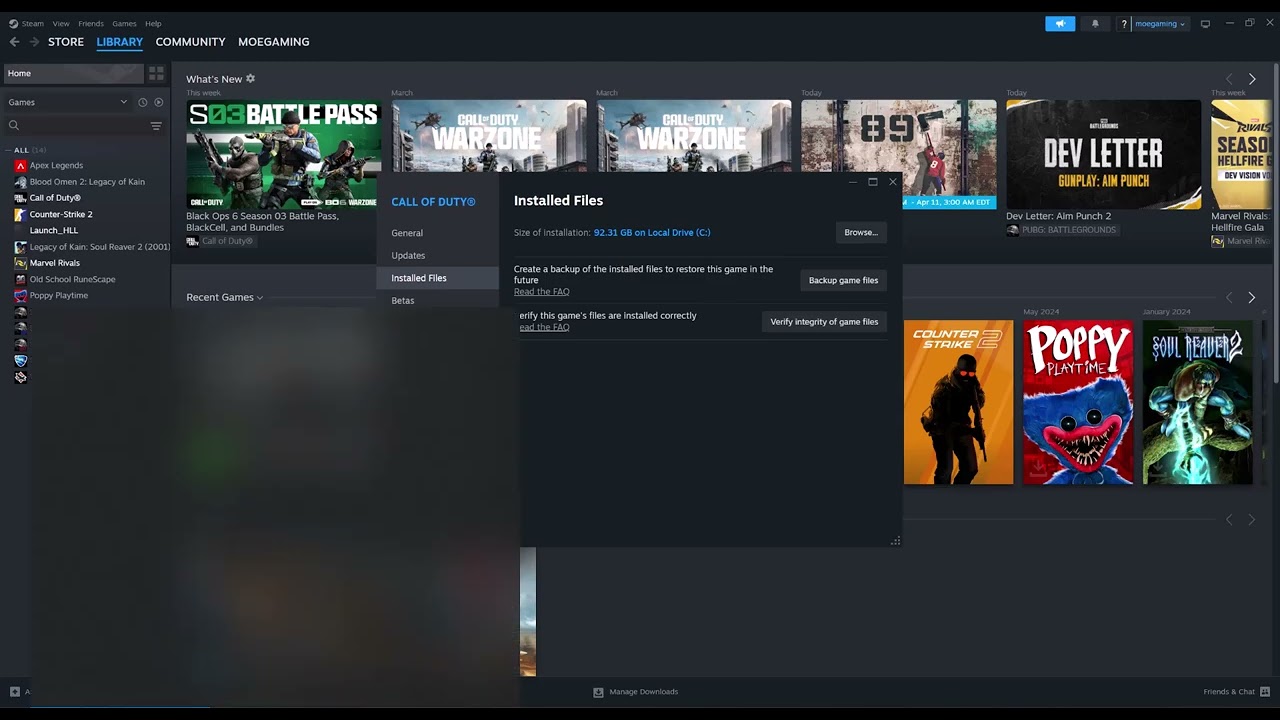Screen dimensions: 1280x720
Task: Select the Rocket League icon in library list
Action: [x=20, y=360]
